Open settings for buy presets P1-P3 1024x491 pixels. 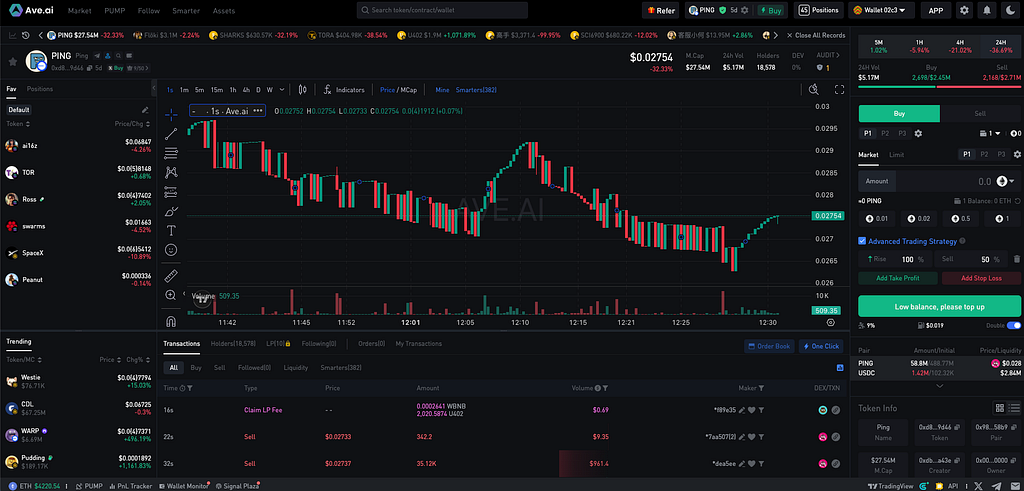918,133
